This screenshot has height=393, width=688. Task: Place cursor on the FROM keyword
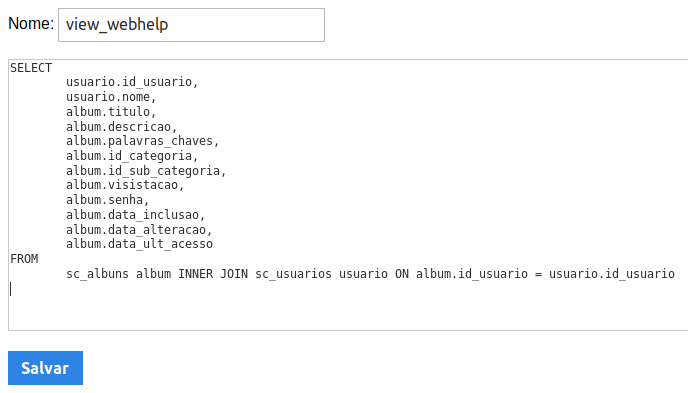pyautogui.click(x=24, y=259)
